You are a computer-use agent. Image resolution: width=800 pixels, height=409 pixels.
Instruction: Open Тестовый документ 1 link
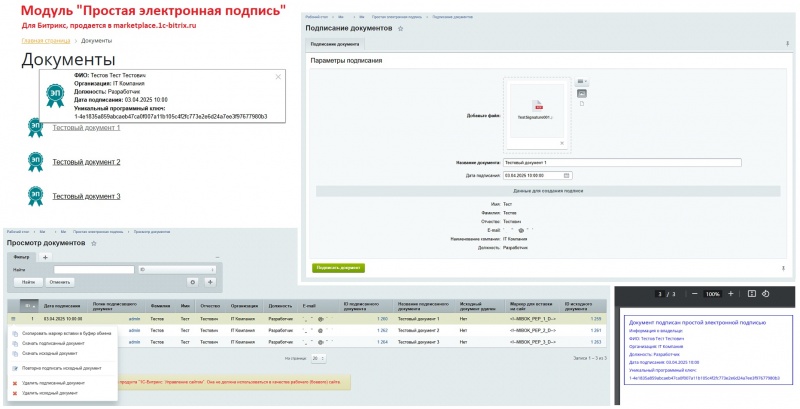tap(86, 127)
